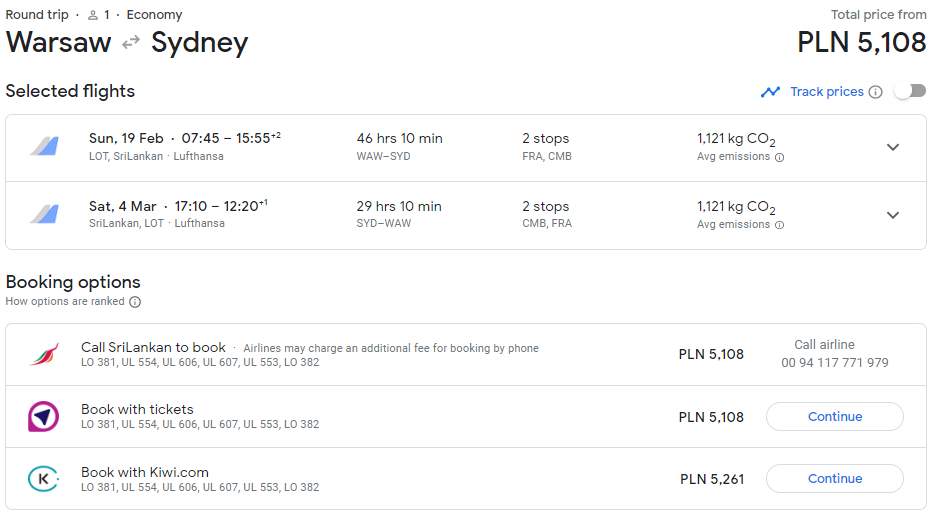The image size is (934, 517).
Task: Continue booking with tickets for PLN 5,108
Action: coord(835,416)
